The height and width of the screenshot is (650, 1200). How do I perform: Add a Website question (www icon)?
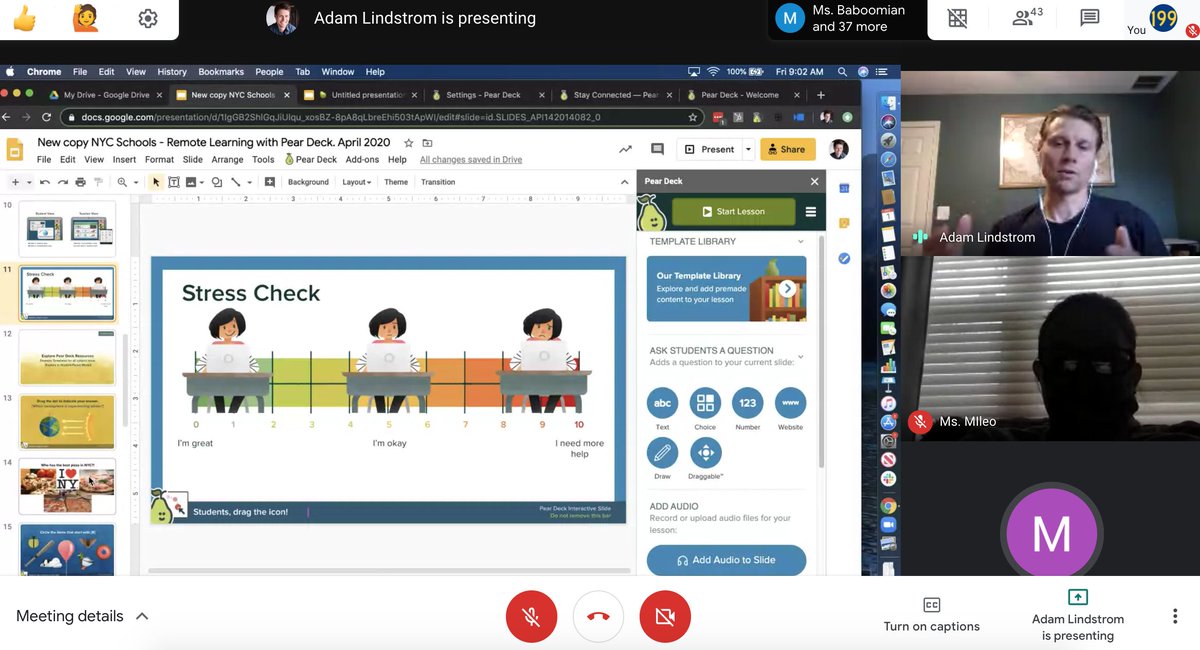click(790, 403)
